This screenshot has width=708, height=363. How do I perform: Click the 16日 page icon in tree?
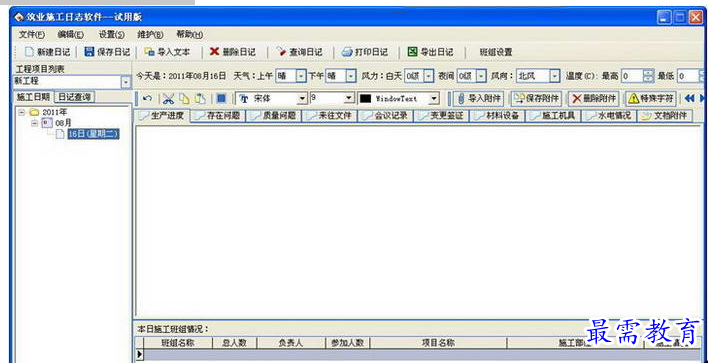point(60,134)
